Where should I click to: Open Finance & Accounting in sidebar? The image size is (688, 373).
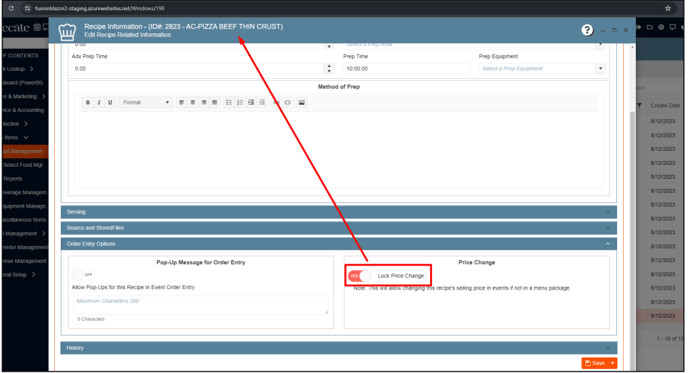click(25, 110)
